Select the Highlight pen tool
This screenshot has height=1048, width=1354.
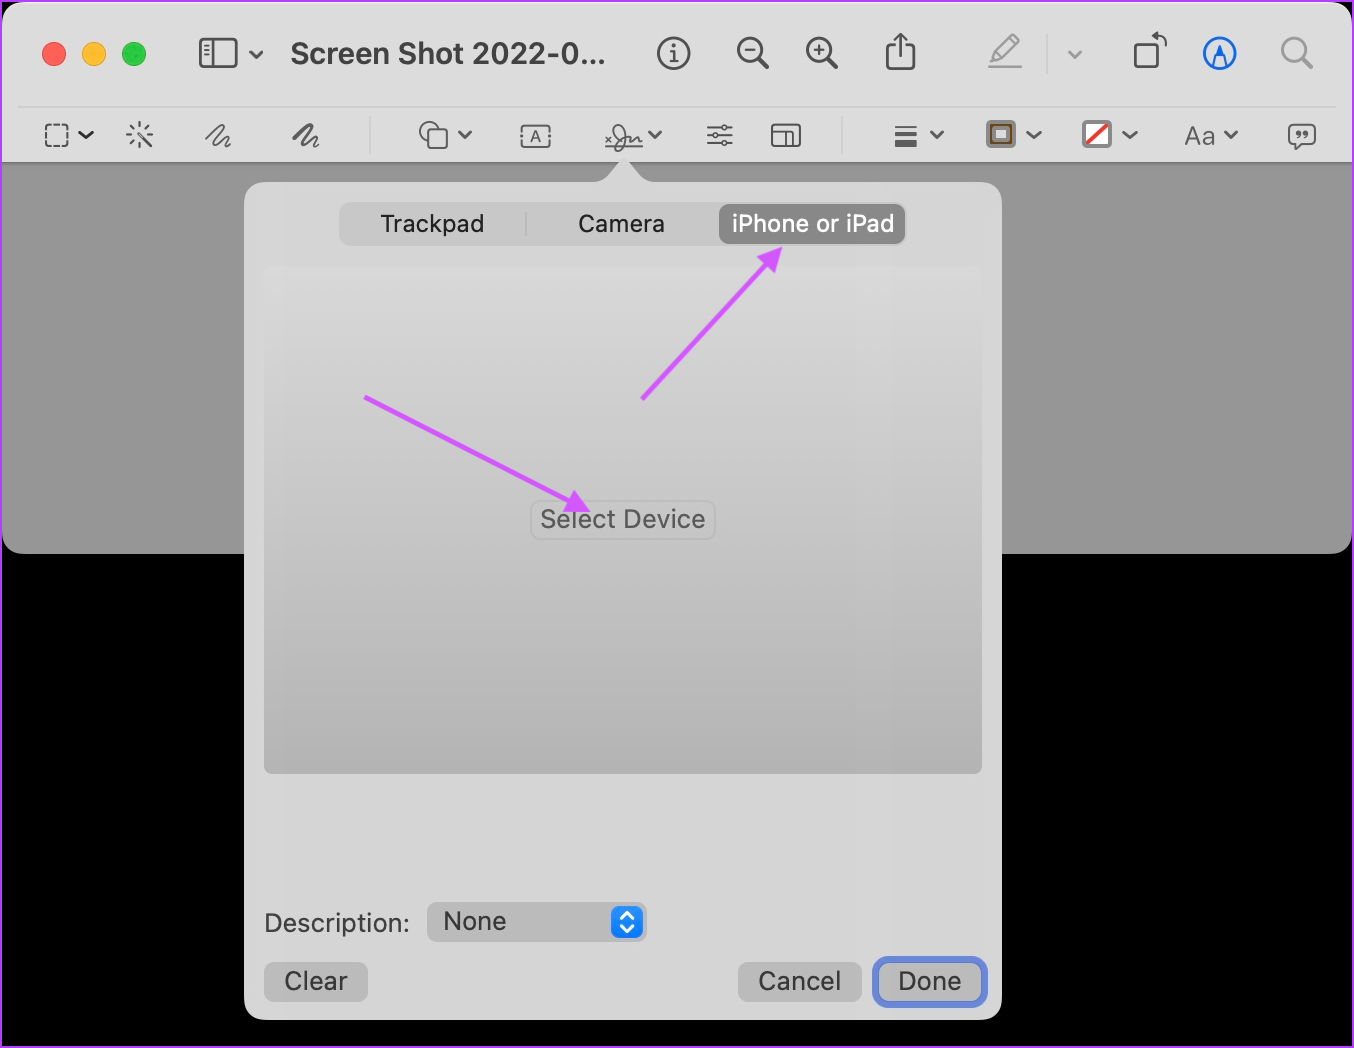coord(1005,52)
